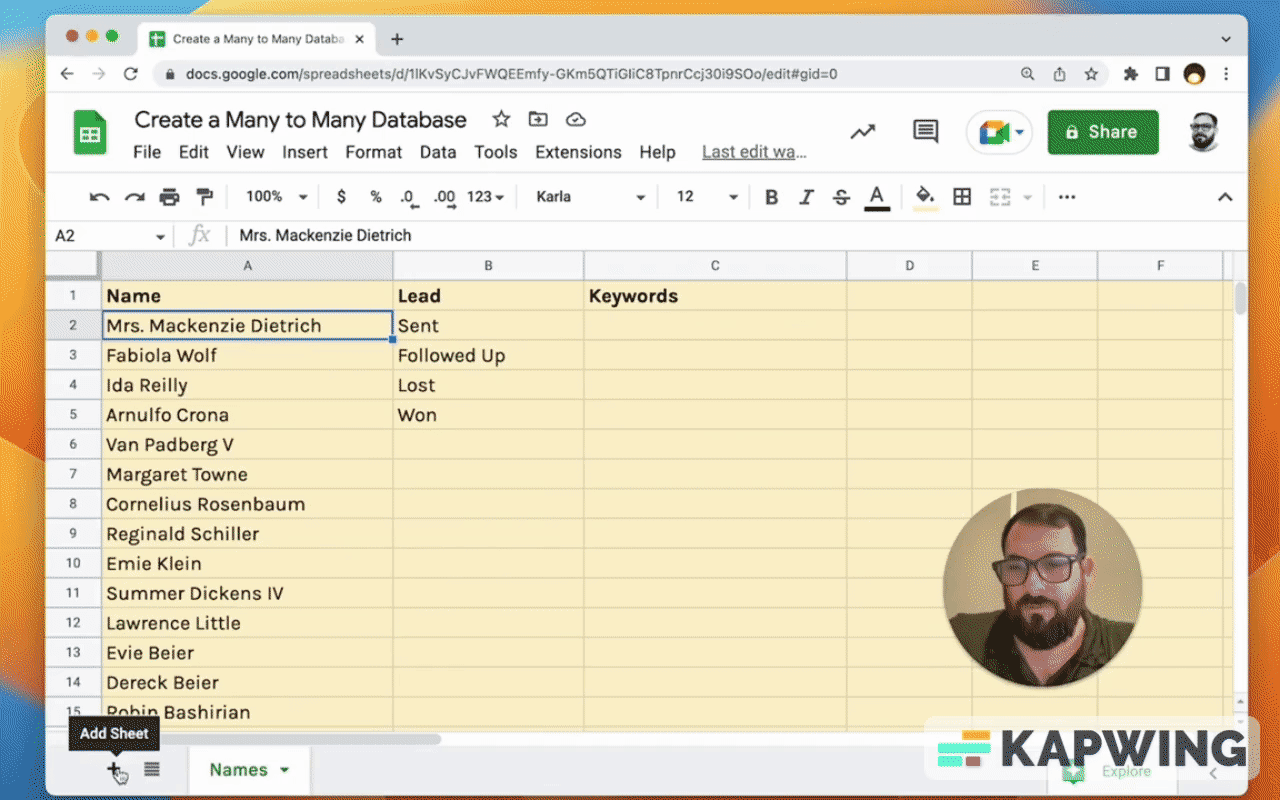The image size is (1280, 800).
Task: Open the Insert menu
Action: [x=305, y=152]
